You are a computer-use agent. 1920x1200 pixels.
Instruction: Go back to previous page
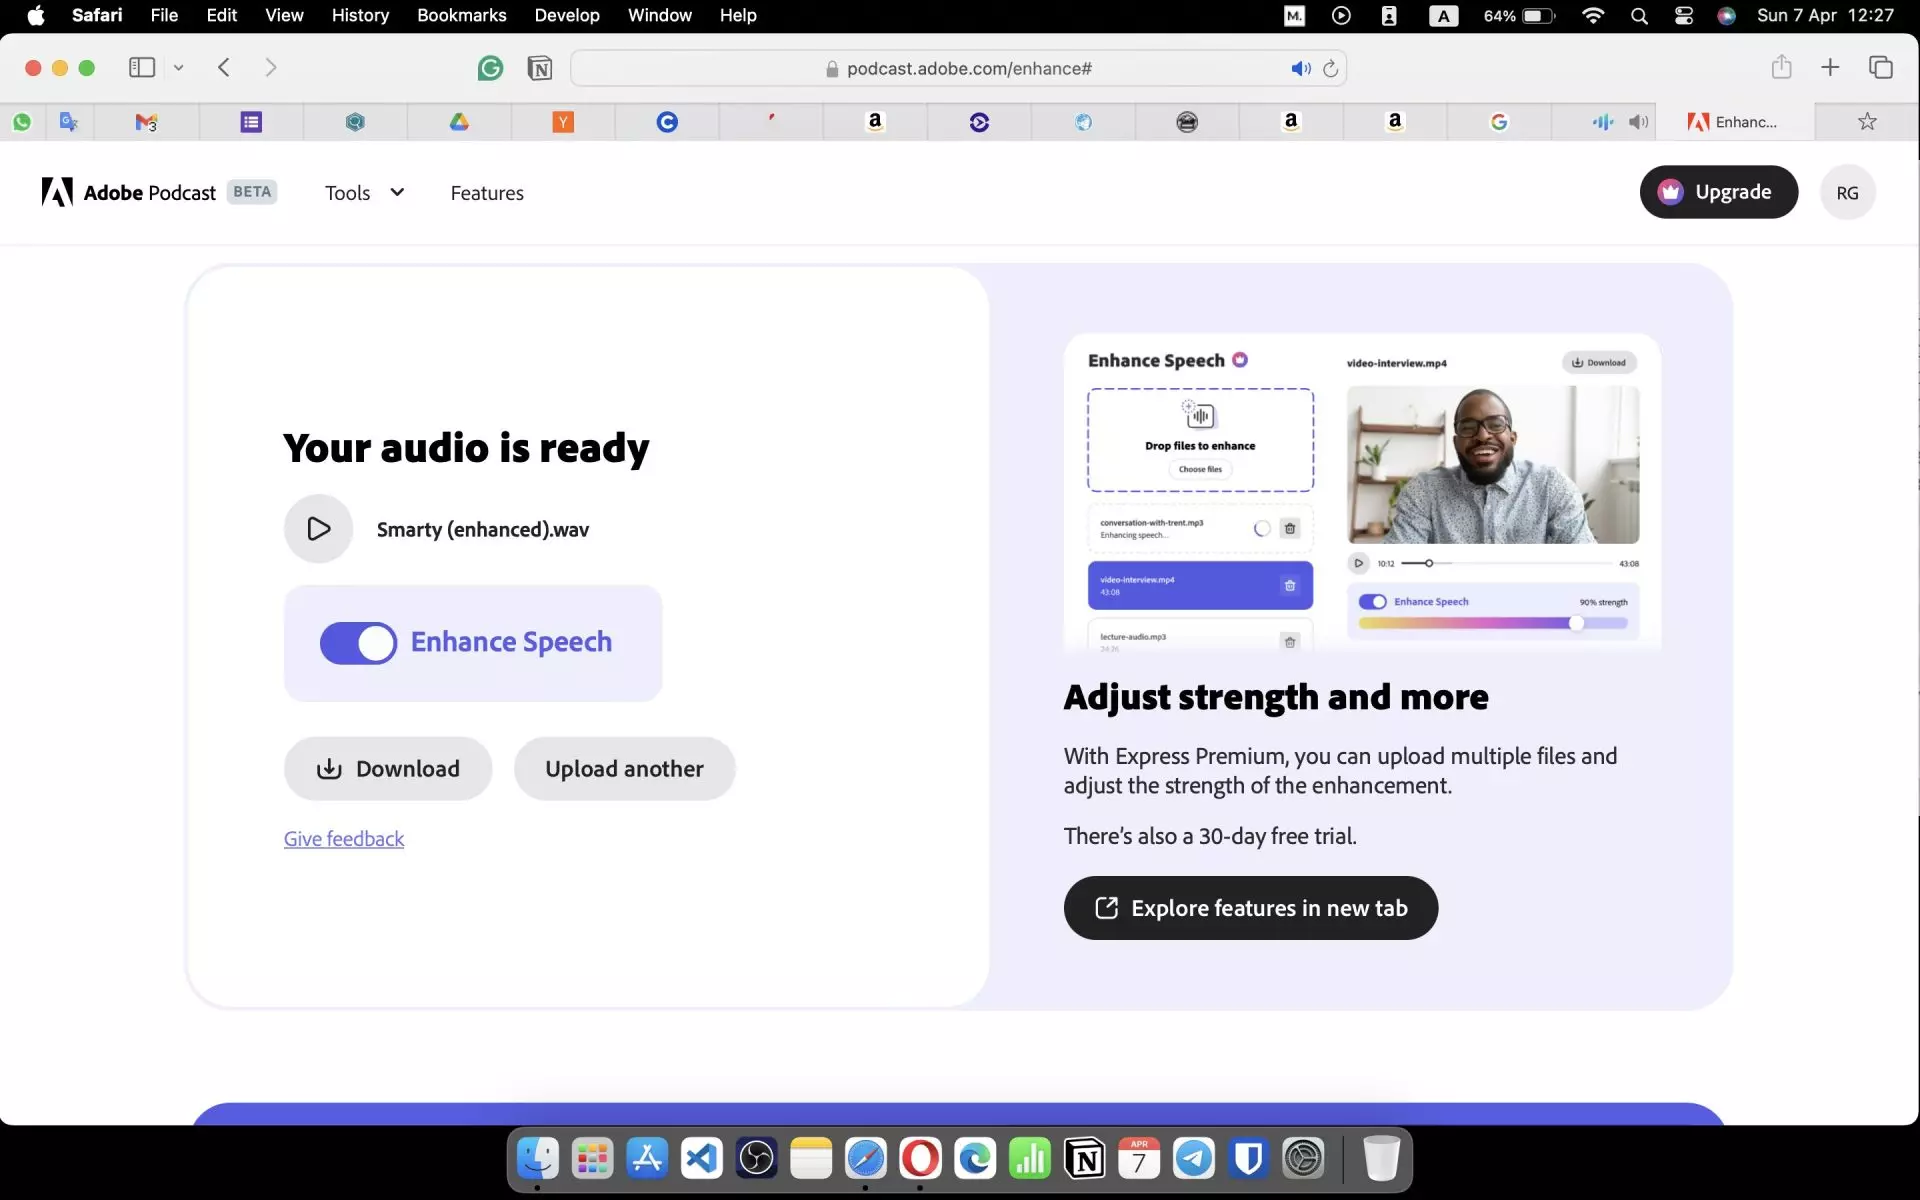(224, 67)
